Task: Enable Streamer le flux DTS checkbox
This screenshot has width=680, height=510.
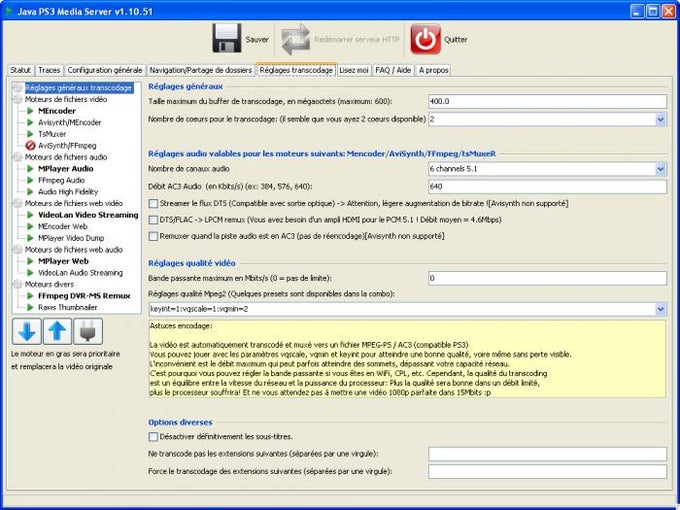Action: coord(153,203)
